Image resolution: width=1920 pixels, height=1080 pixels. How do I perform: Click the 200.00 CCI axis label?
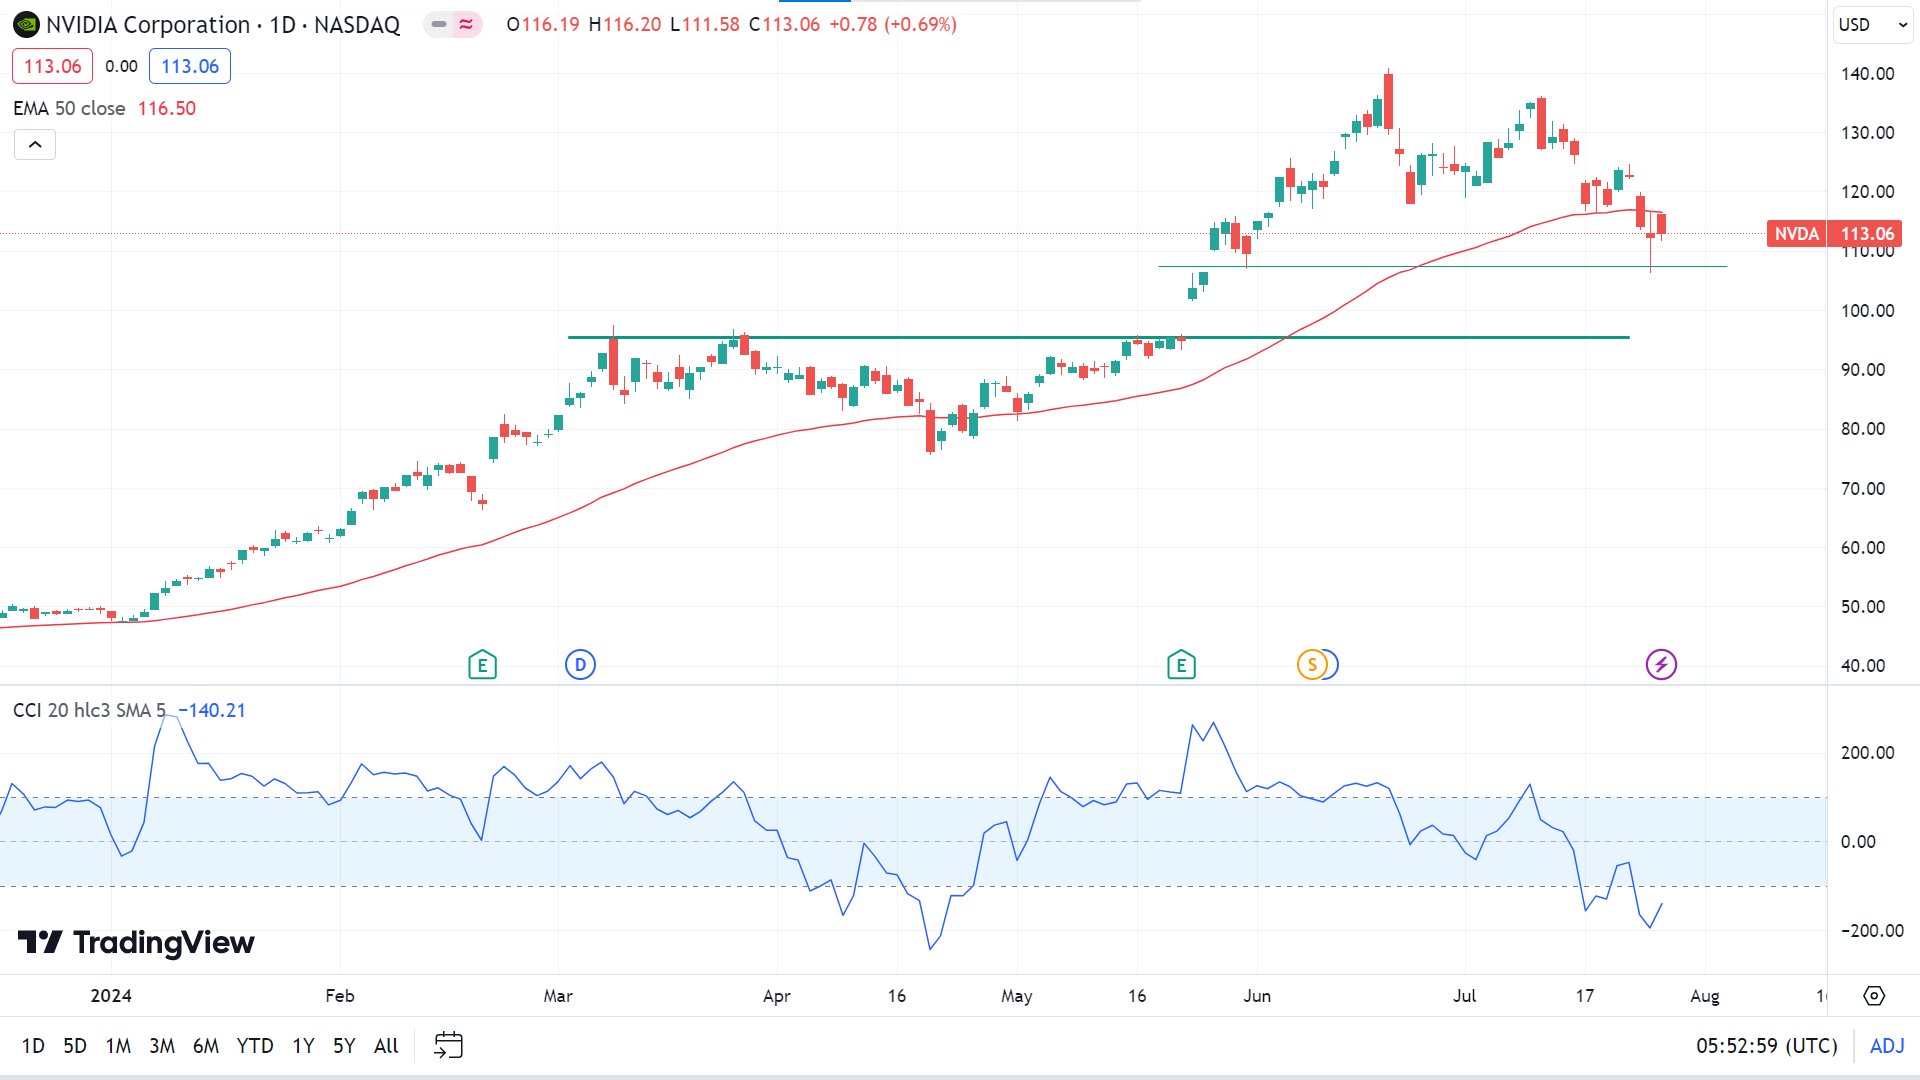point(1867,753)
